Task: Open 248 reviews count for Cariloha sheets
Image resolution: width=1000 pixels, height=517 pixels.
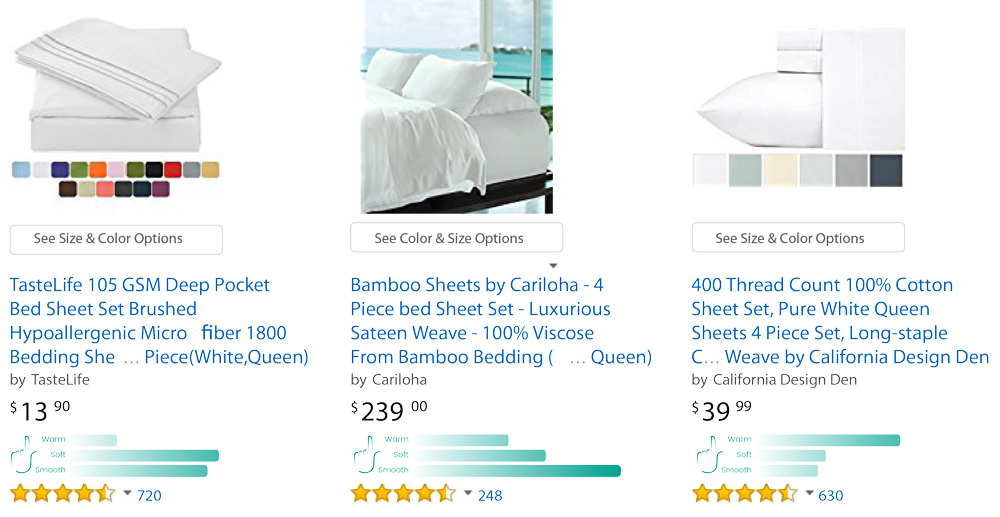Action: coord(490,495)
